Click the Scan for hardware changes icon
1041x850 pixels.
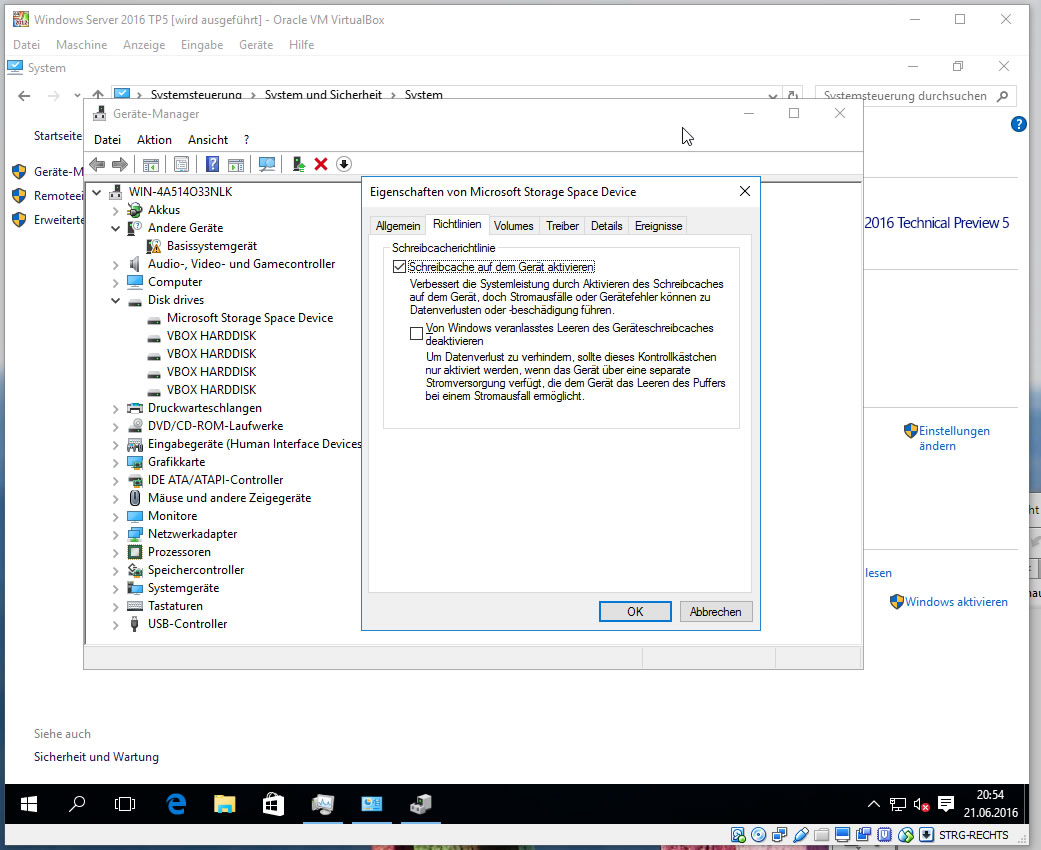click(267, 164)
